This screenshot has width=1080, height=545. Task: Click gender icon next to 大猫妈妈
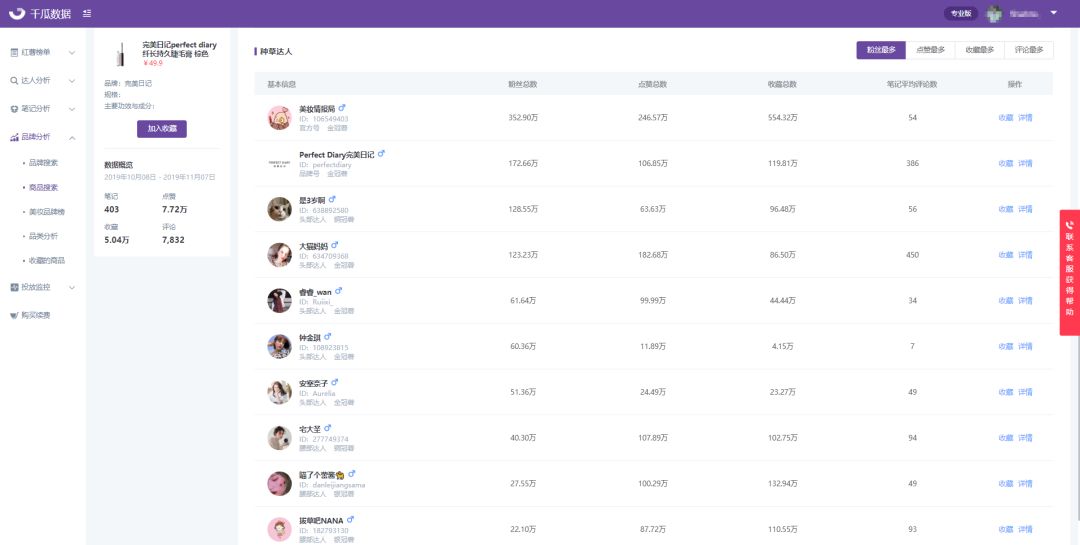(335, 245)
